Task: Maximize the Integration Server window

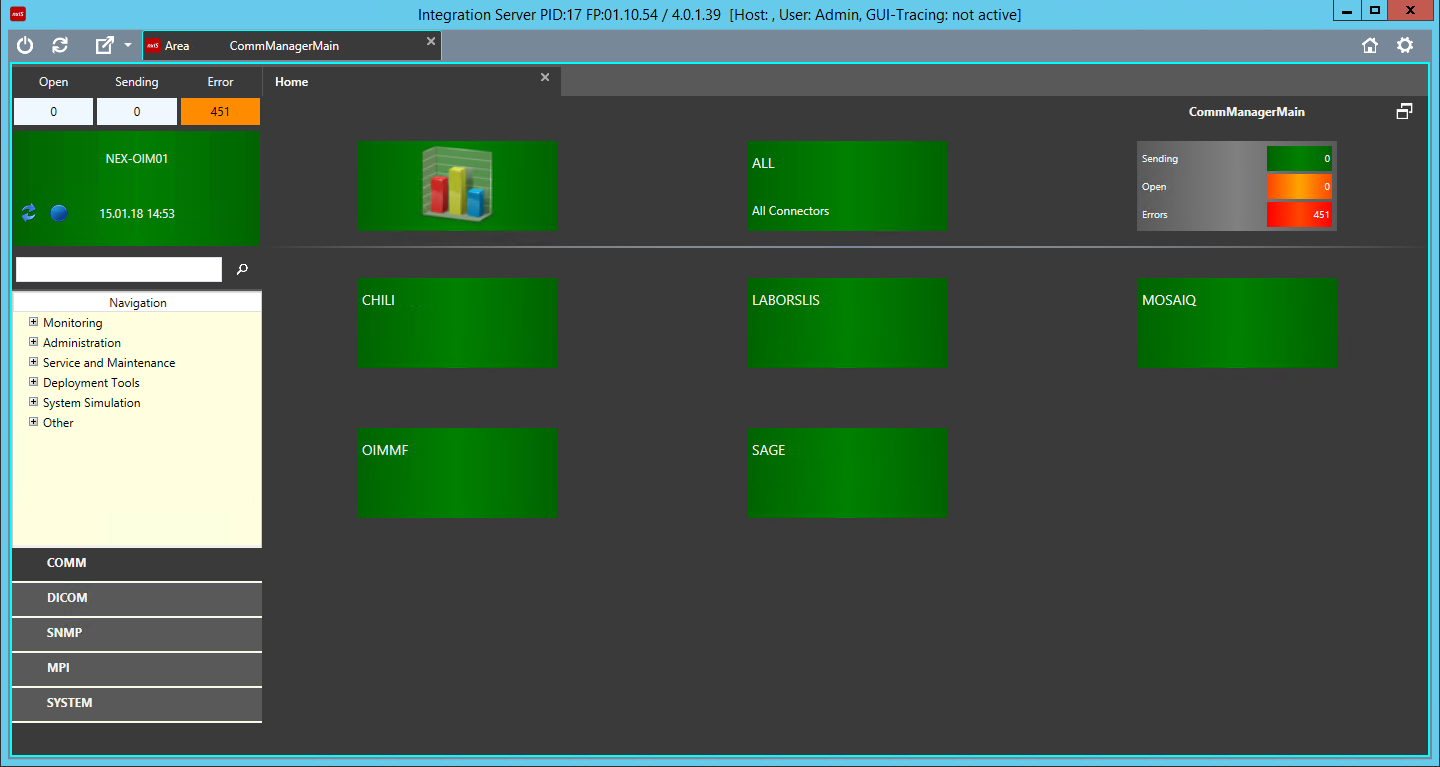Action: (x=1375, y=10)
